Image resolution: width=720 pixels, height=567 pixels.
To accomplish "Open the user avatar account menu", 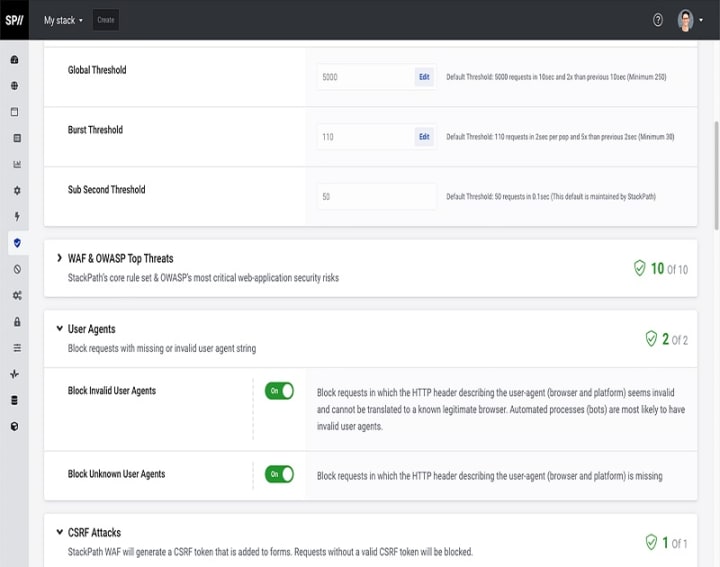I will tap(689, 20).
